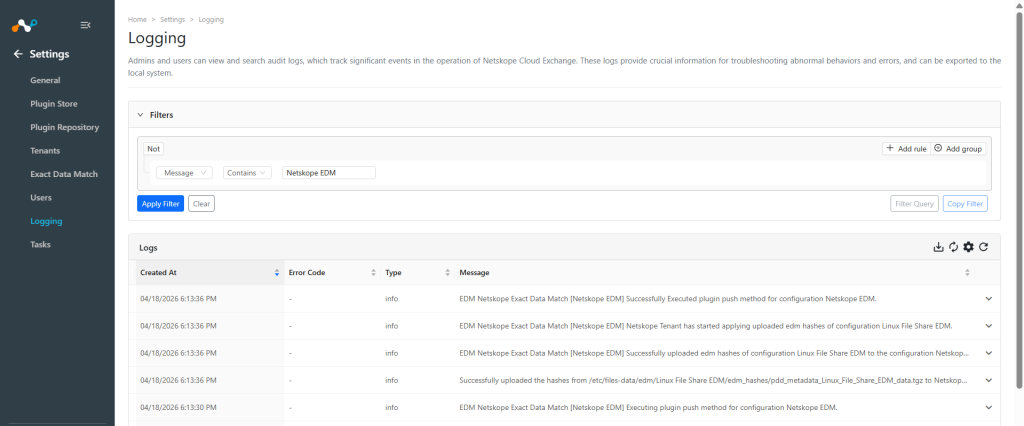Click the plus icon on Add rule
The width and height of the screenshot is (1024, 426).
[x=890, y=148]
